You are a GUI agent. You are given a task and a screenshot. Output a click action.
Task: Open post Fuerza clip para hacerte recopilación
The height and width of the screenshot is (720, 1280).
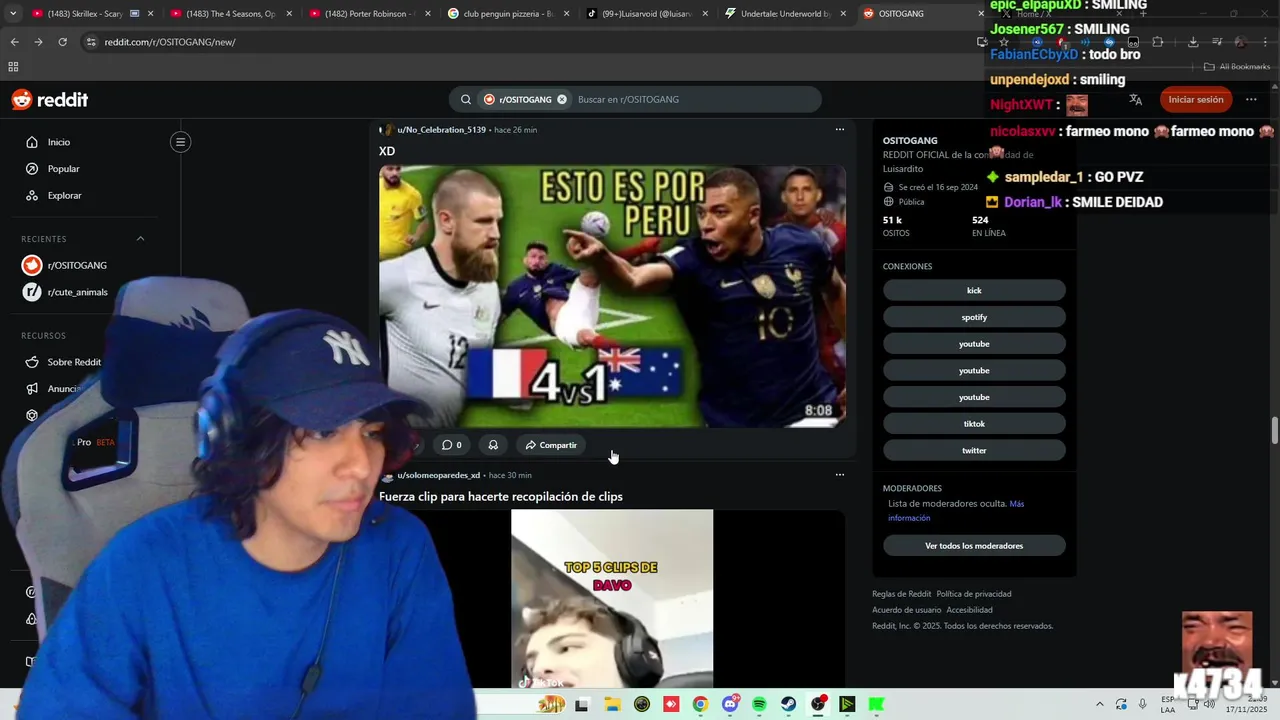(x=501, y=497)
